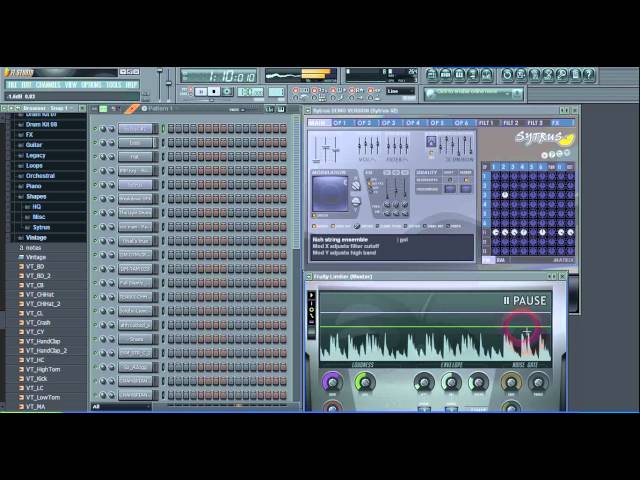Open the FILE menu
640x480 pixels.
pyautogui.click(x=12, y=85)
